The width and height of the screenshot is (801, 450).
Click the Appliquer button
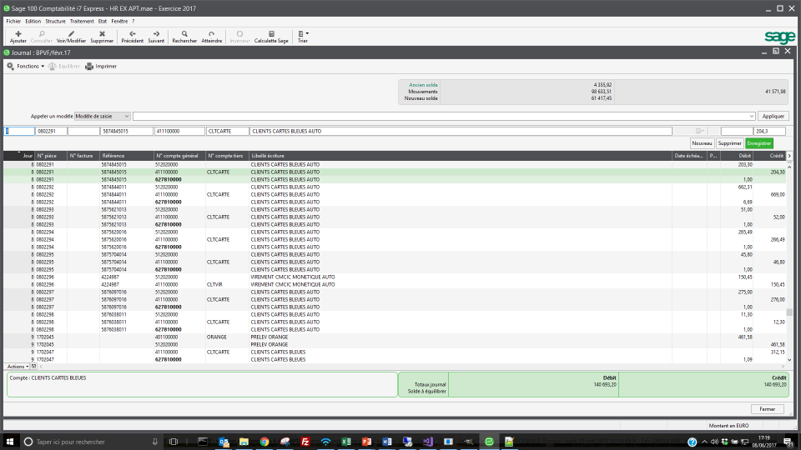[x=773, y=116]
